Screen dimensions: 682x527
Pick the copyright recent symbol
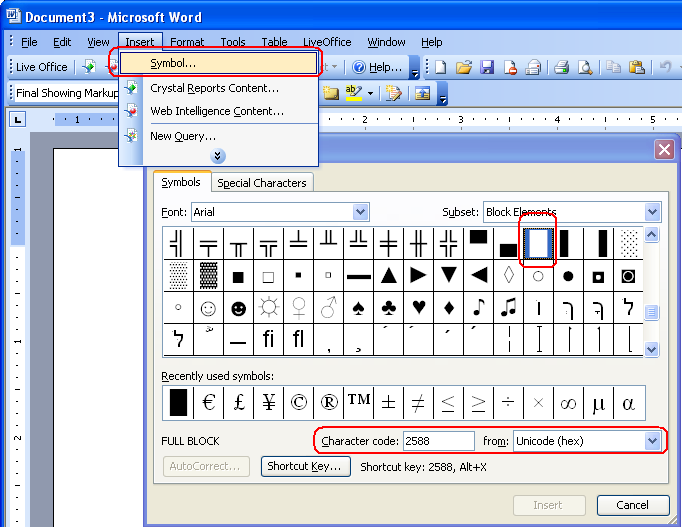(298, 403)
